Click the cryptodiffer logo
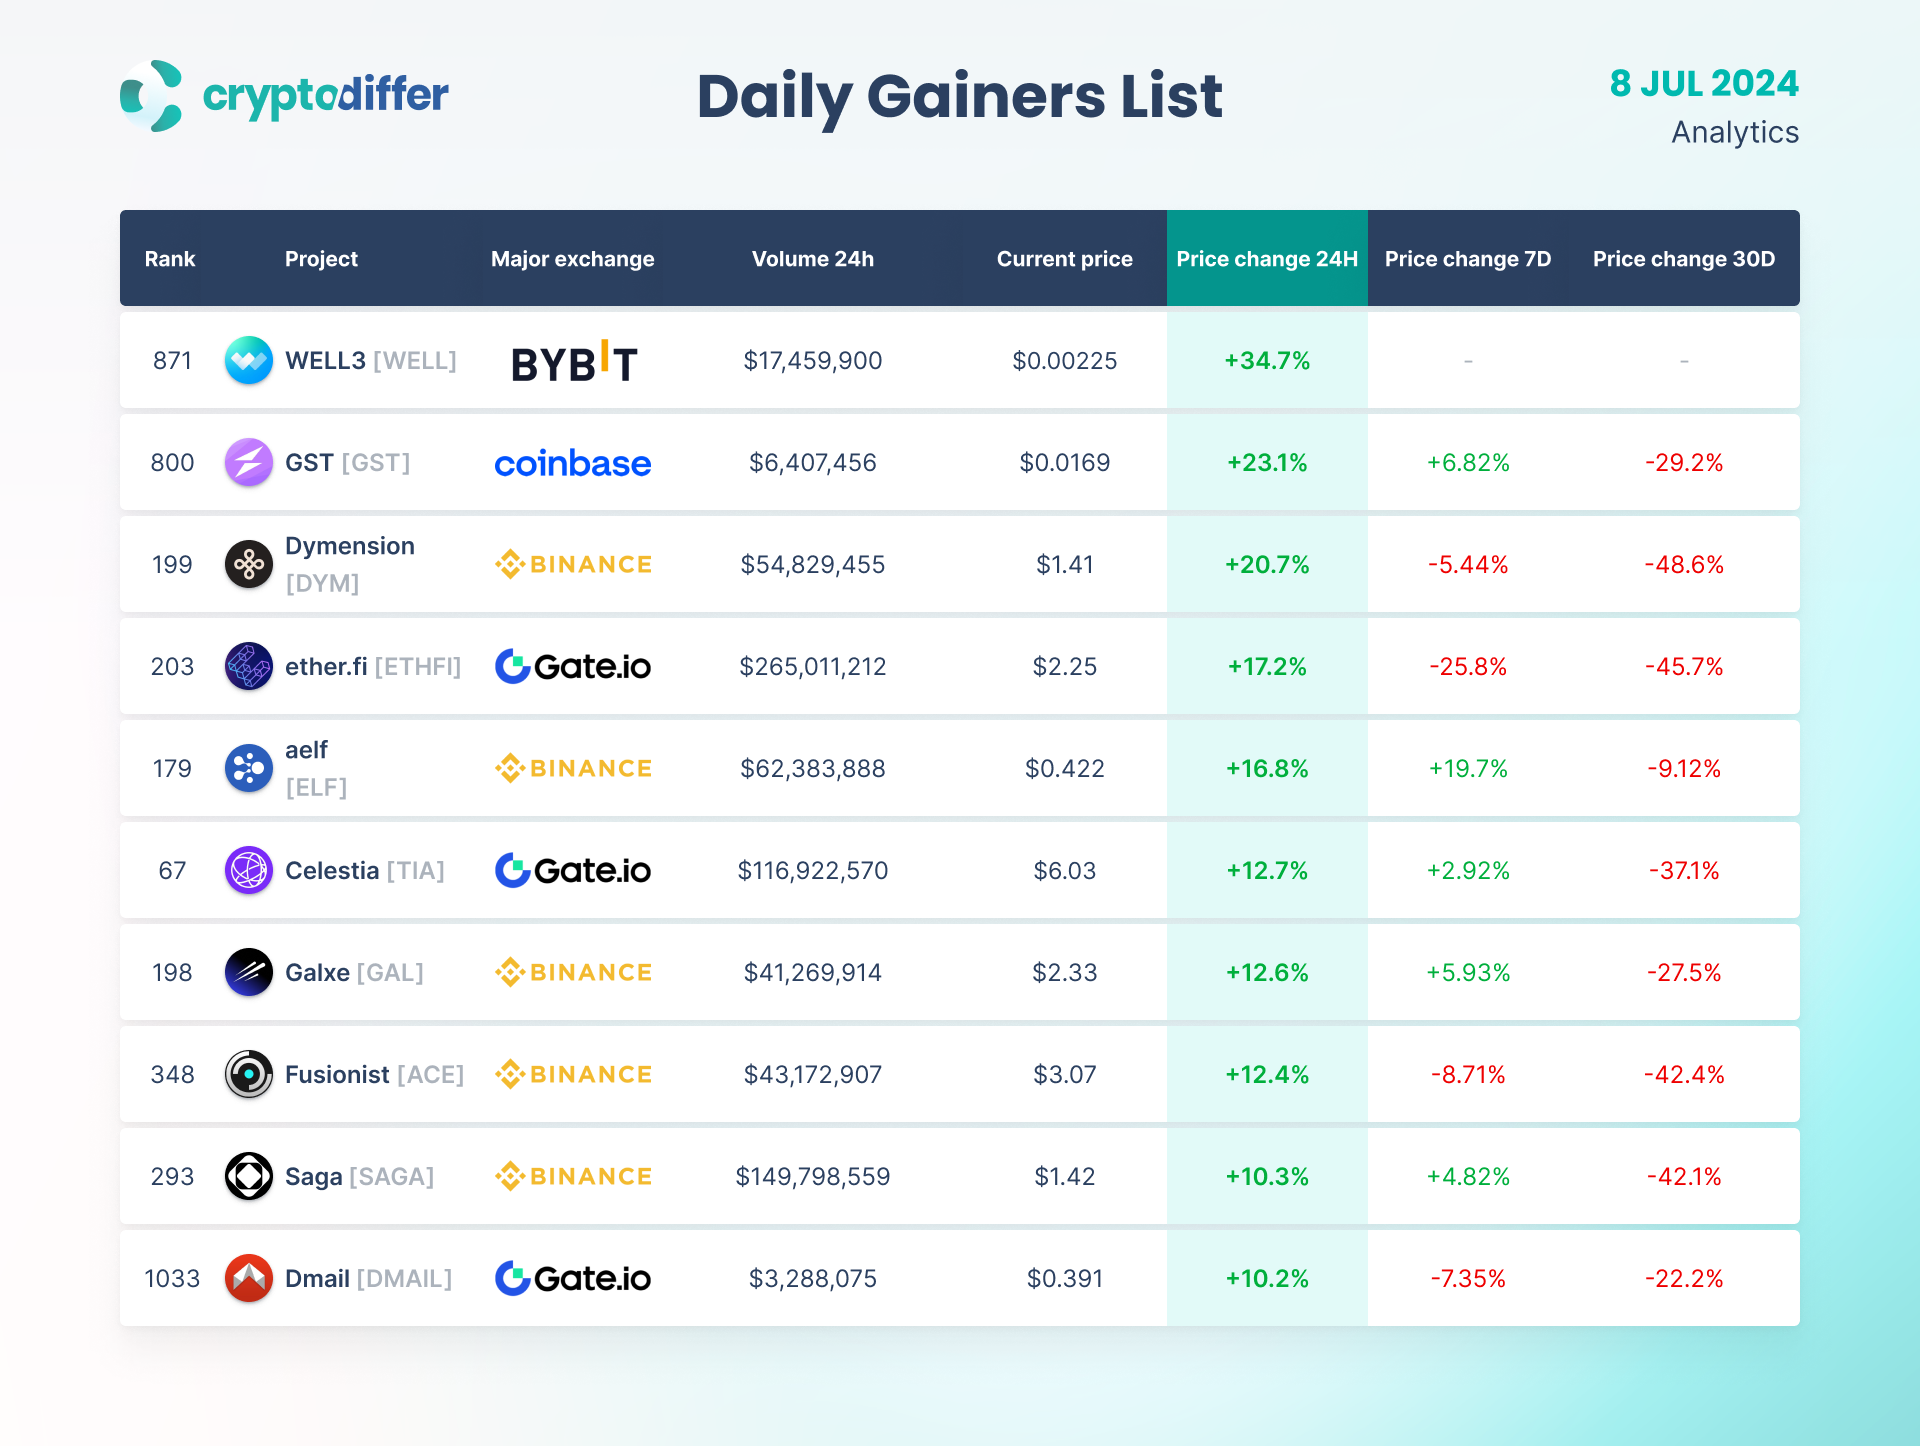The height and width of the screenshot is (1446, 1920). pos(284,96)
